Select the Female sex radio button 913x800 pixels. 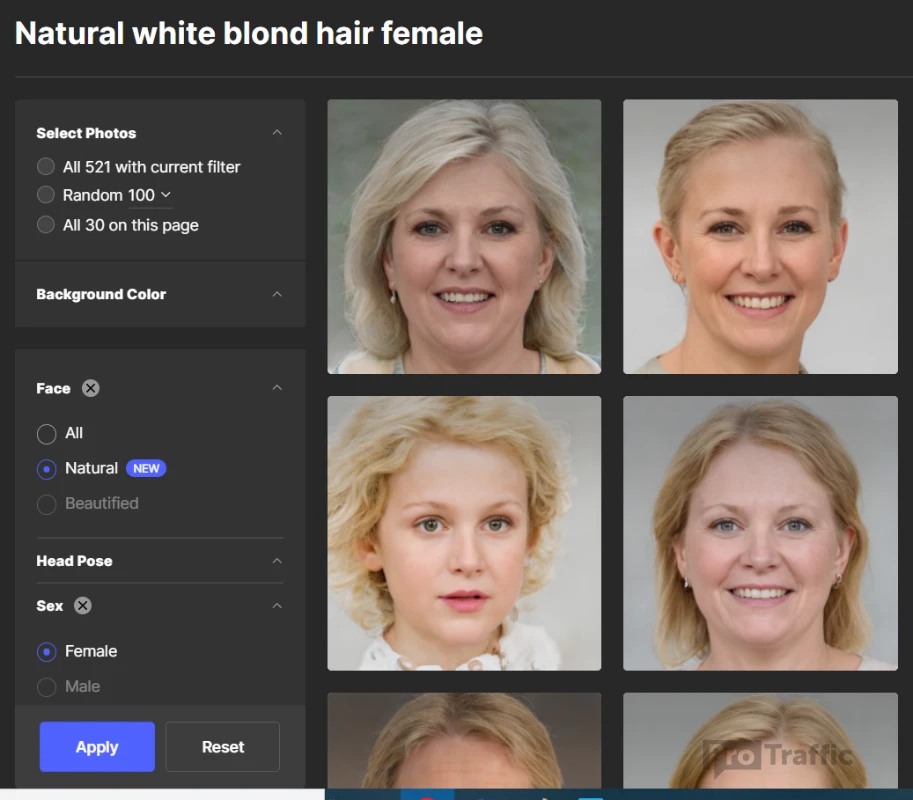47,652
